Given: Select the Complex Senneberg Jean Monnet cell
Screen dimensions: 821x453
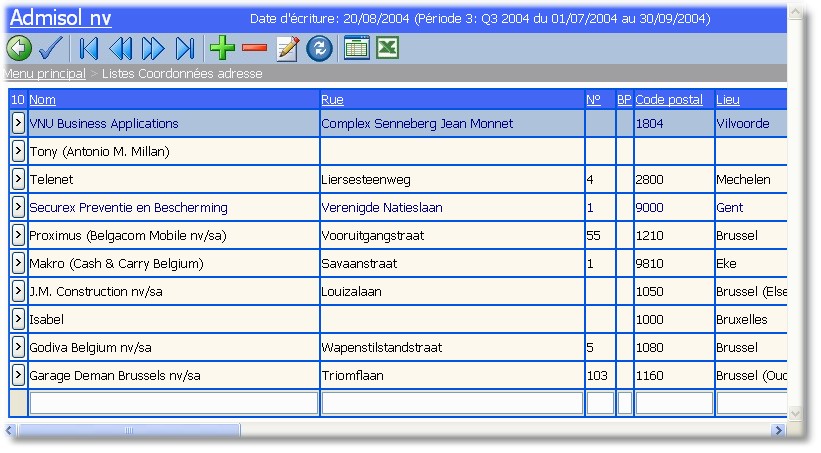Looking at the screenshot, I should click(x=452, y=124).
